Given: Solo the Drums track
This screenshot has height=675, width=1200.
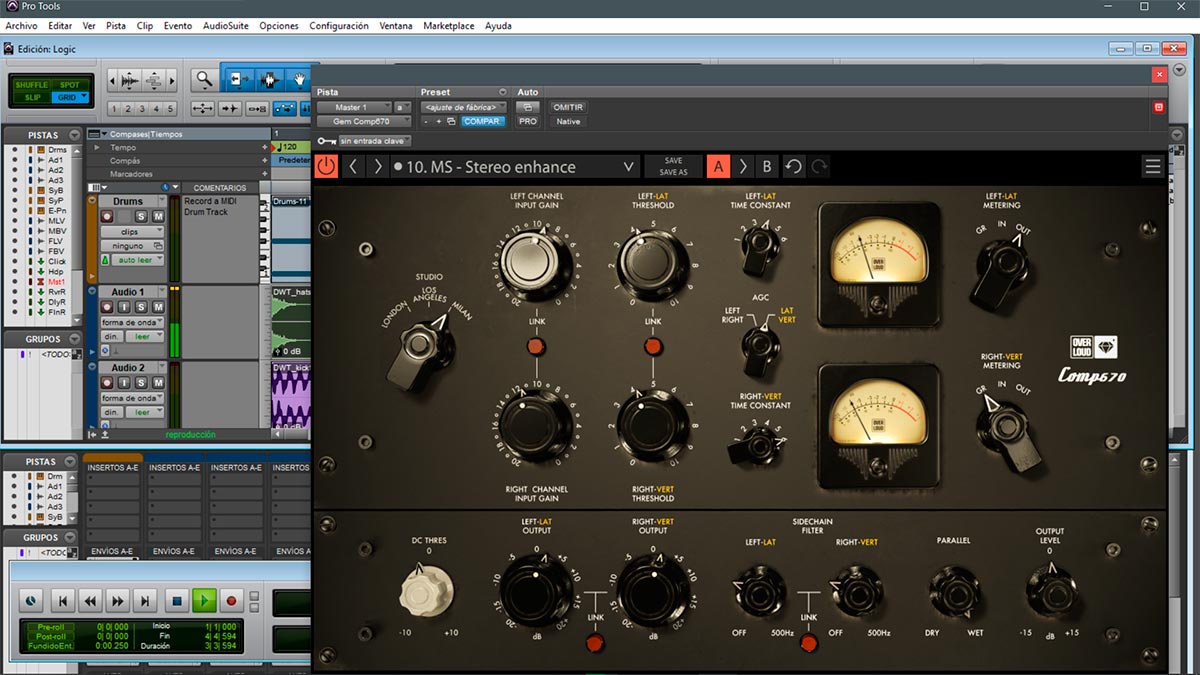Looking at the screenshot, I should (x=141, y=216).
